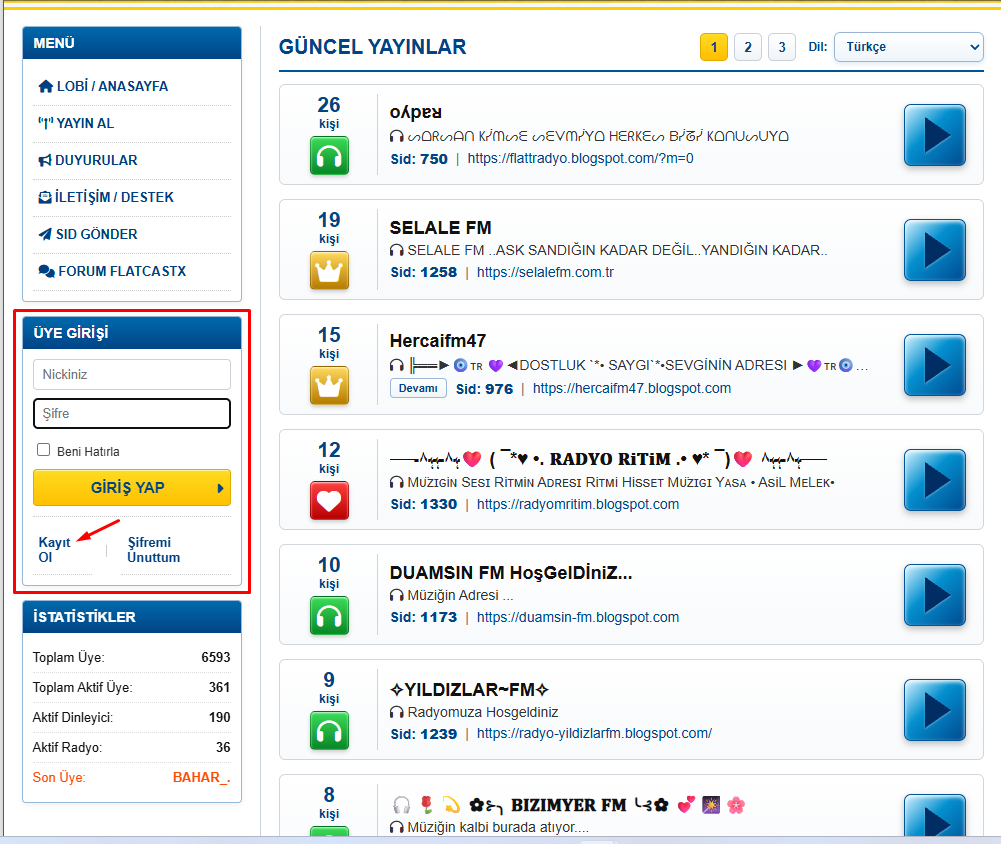Viewport: 1001px width, 844px height.
Task: Click gold crown icon for SELALE FM
Action: (329, 271)
